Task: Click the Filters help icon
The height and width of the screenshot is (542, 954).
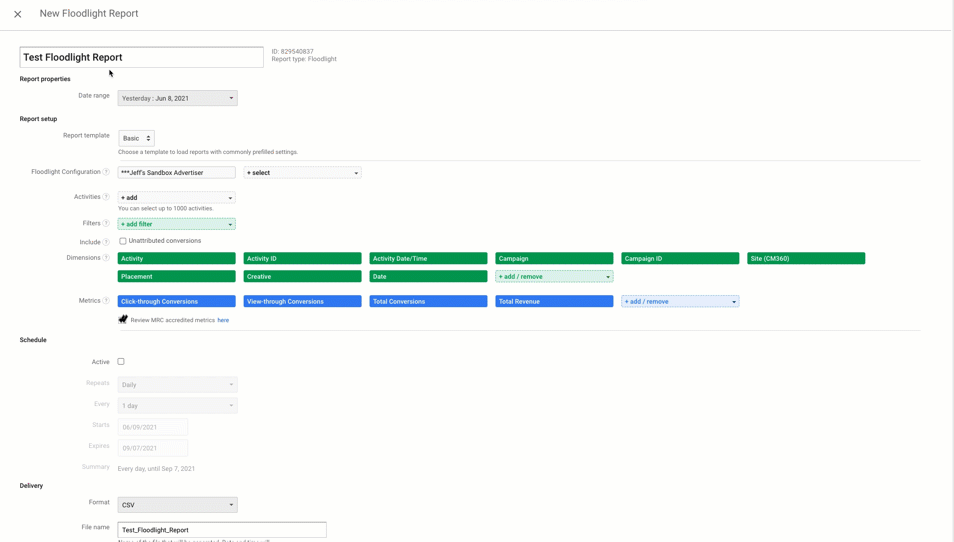Action: tap(106, 223)
